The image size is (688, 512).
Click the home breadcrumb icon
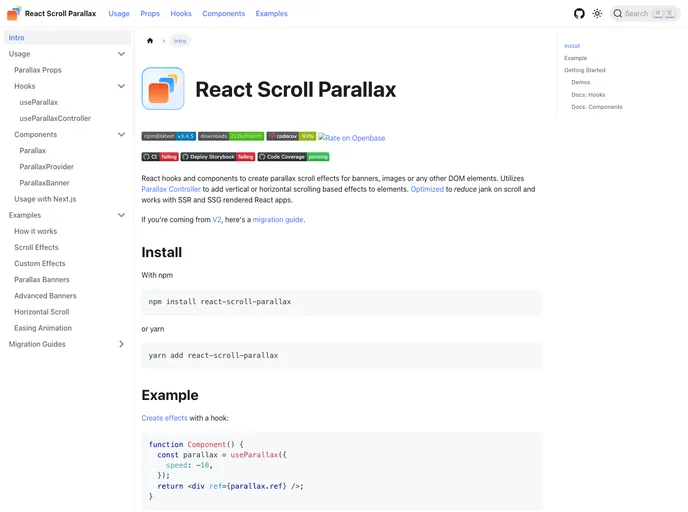tap(150, 41)
